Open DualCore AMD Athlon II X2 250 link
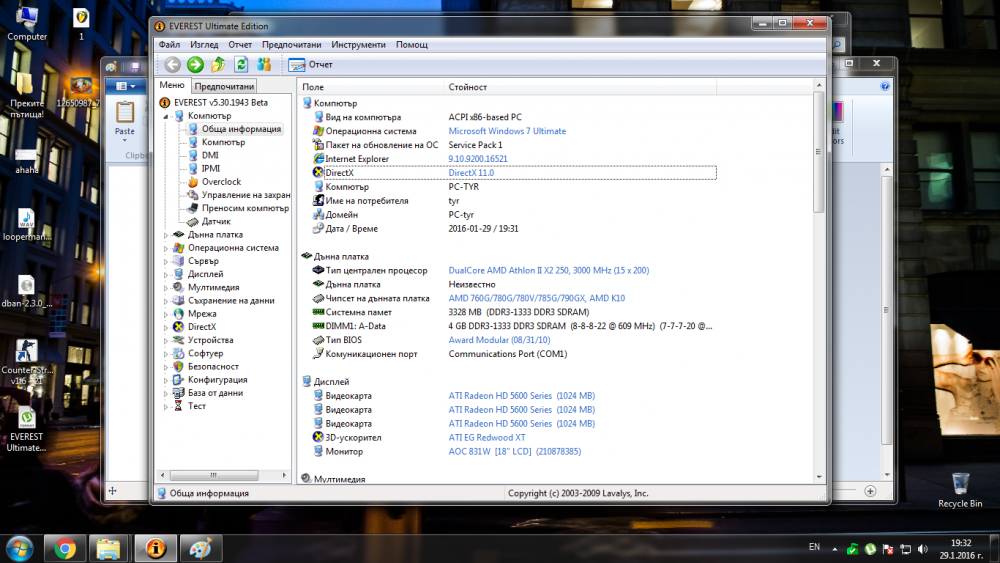The image size is (1000, 563). (x=548, y=270)
